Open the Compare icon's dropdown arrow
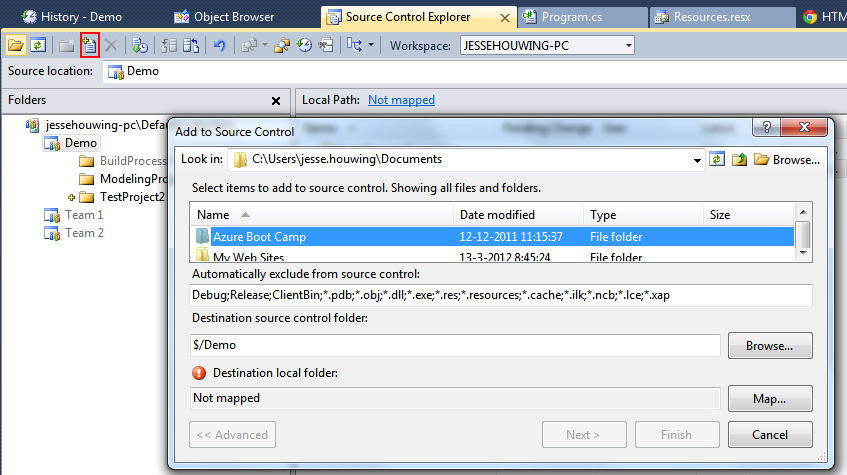This screenshot has height=475, width=847. [x=265, y=45]
